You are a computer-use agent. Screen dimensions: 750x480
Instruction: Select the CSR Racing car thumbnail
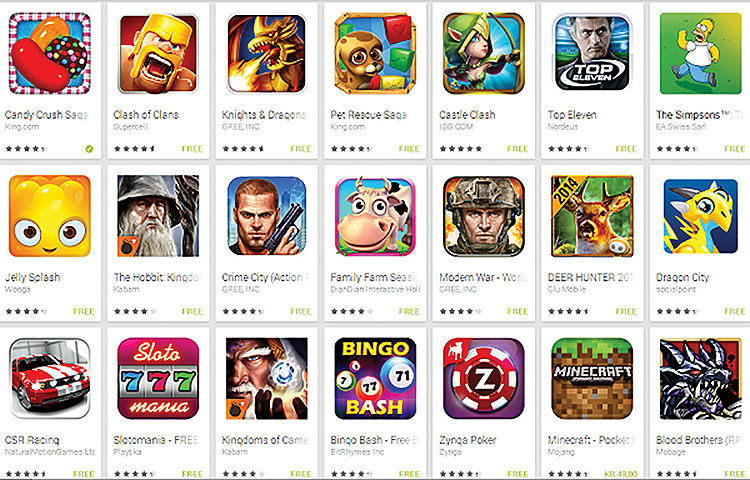point(50,379)
